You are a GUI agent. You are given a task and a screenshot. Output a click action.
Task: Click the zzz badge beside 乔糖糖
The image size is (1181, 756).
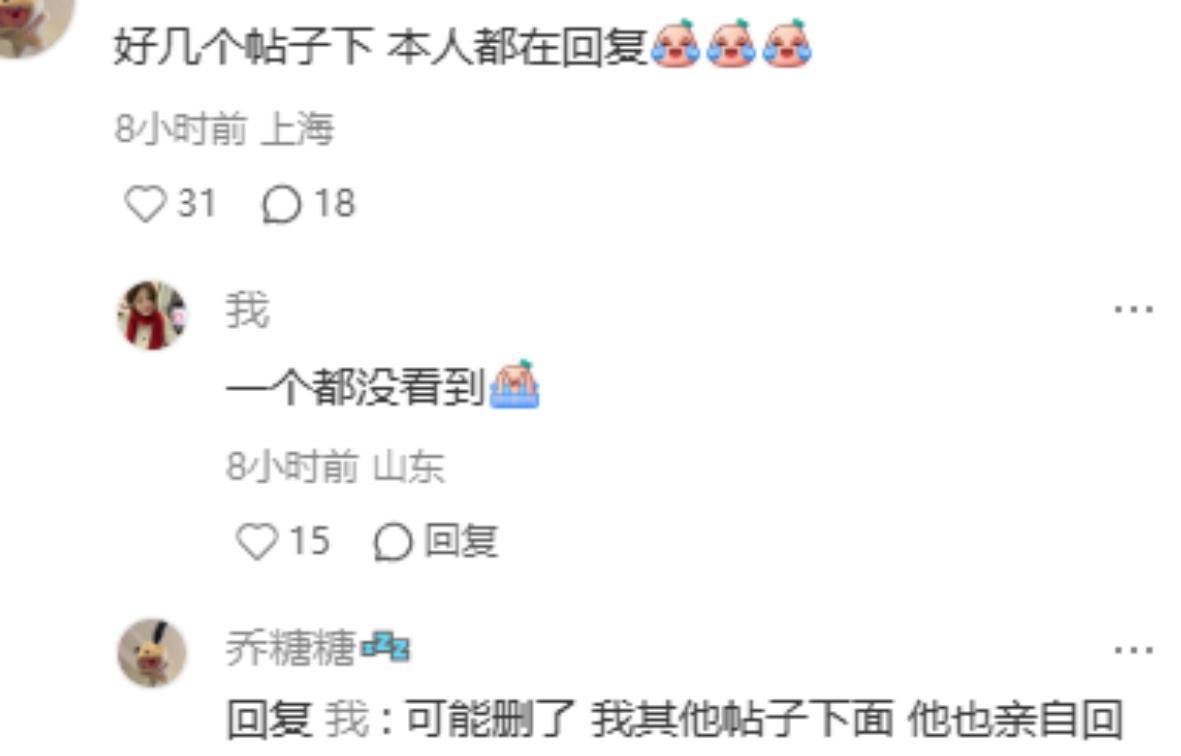[386, 647]
